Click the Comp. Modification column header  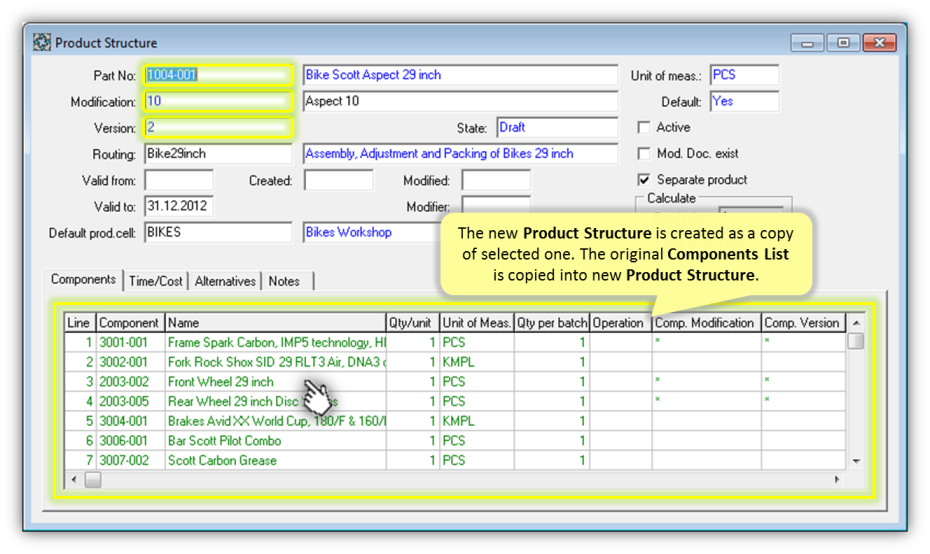[x=706, y=323]
